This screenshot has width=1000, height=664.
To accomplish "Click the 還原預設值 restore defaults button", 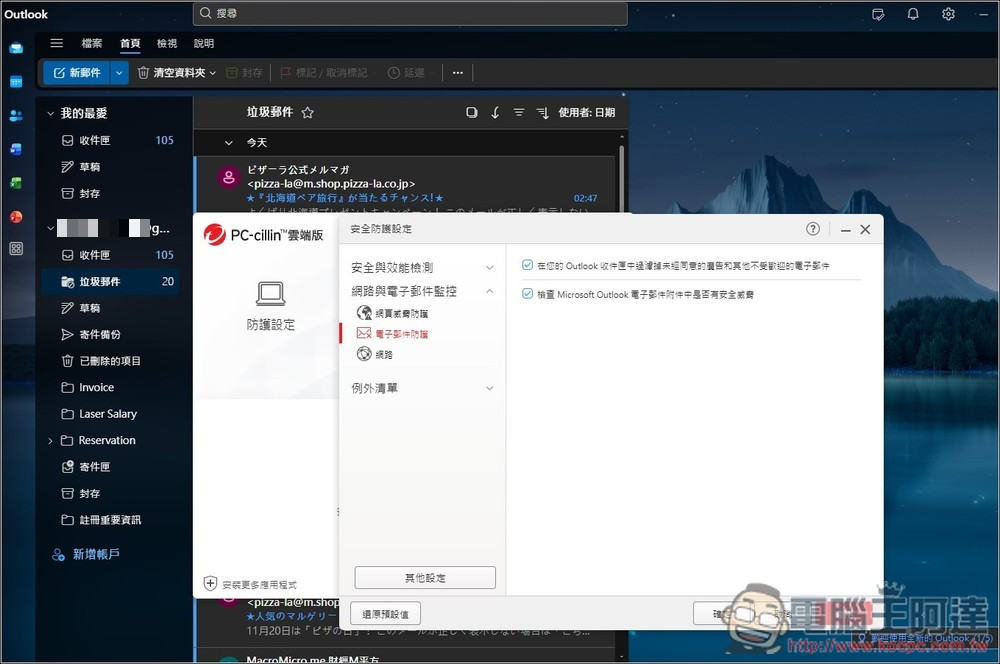I will click(x=385, y=613).
